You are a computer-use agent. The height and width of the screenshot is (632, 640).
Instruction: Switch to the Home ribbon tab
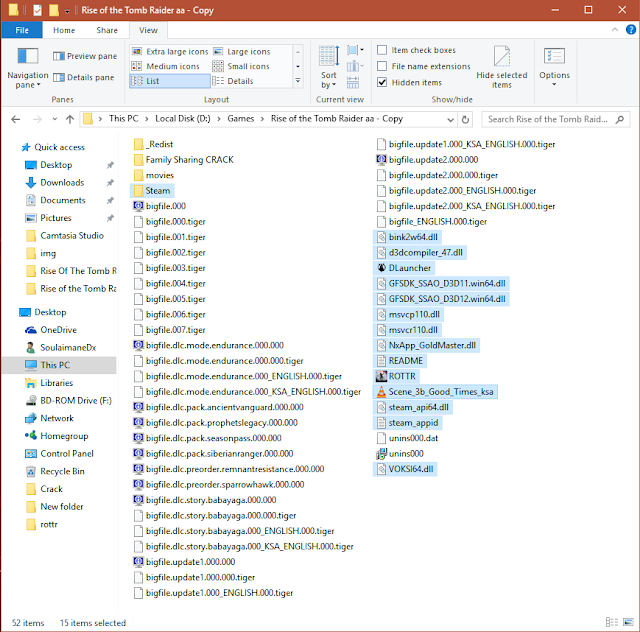(x=64, y=30)
